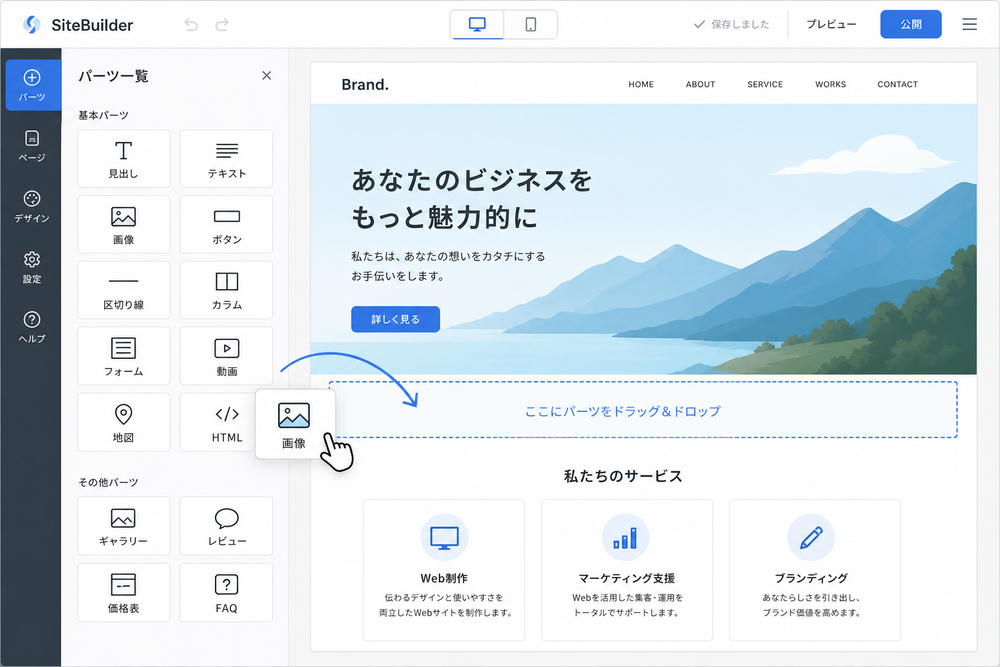Viewport: 1000px width, 667px height.
Task: Open the ヘルプ sidebar tab
Action: [x=32, y=327]
